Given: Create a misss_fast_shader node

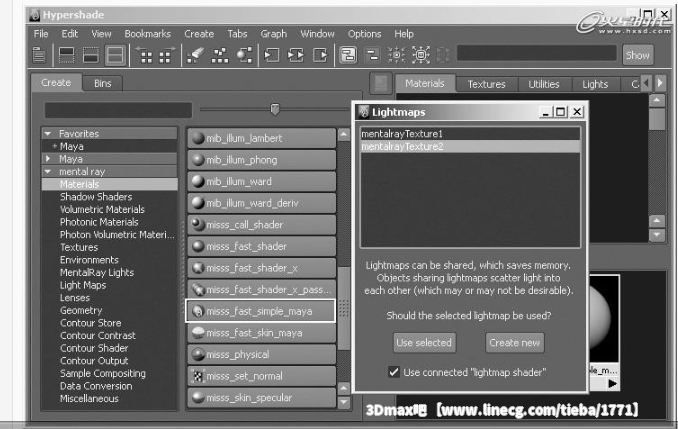Looking at the screenshot, I should tap(262, 247).
